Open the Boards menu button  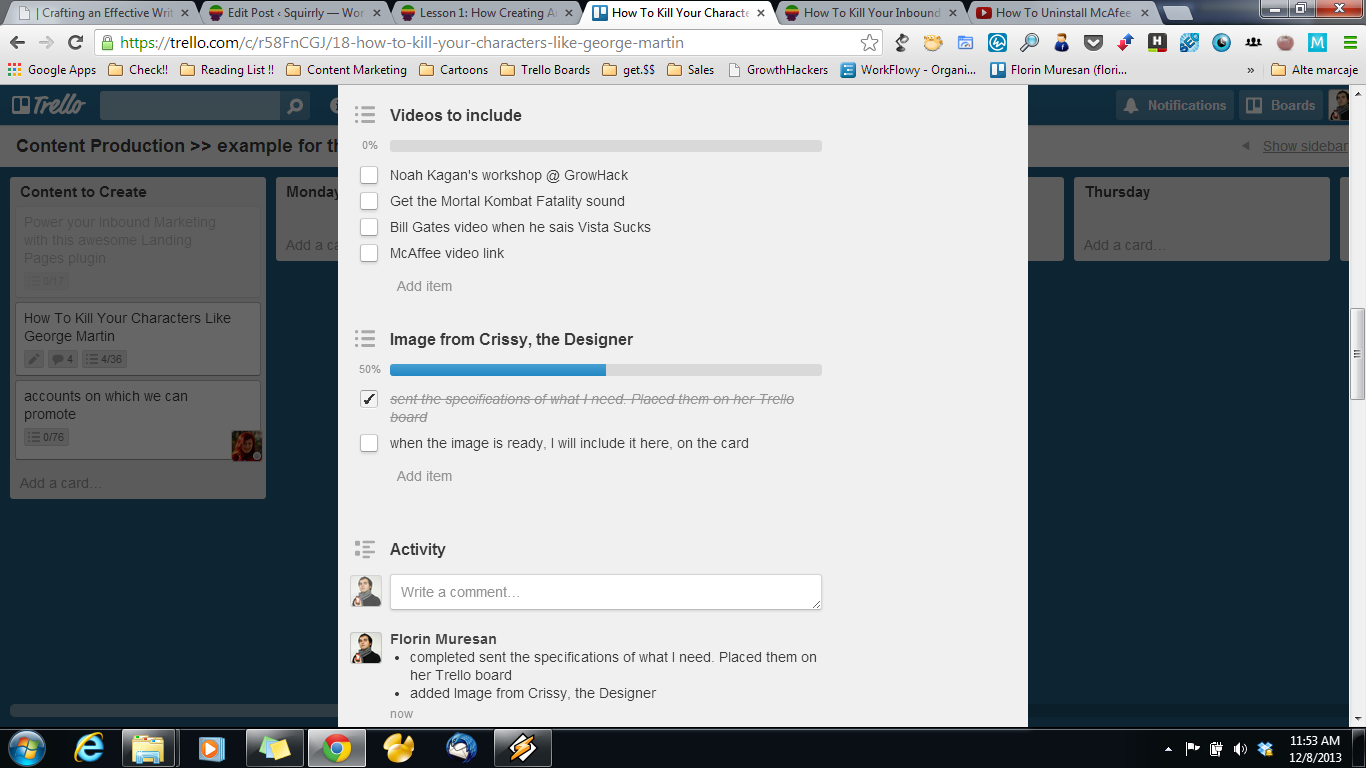[x=1280, y=105]
